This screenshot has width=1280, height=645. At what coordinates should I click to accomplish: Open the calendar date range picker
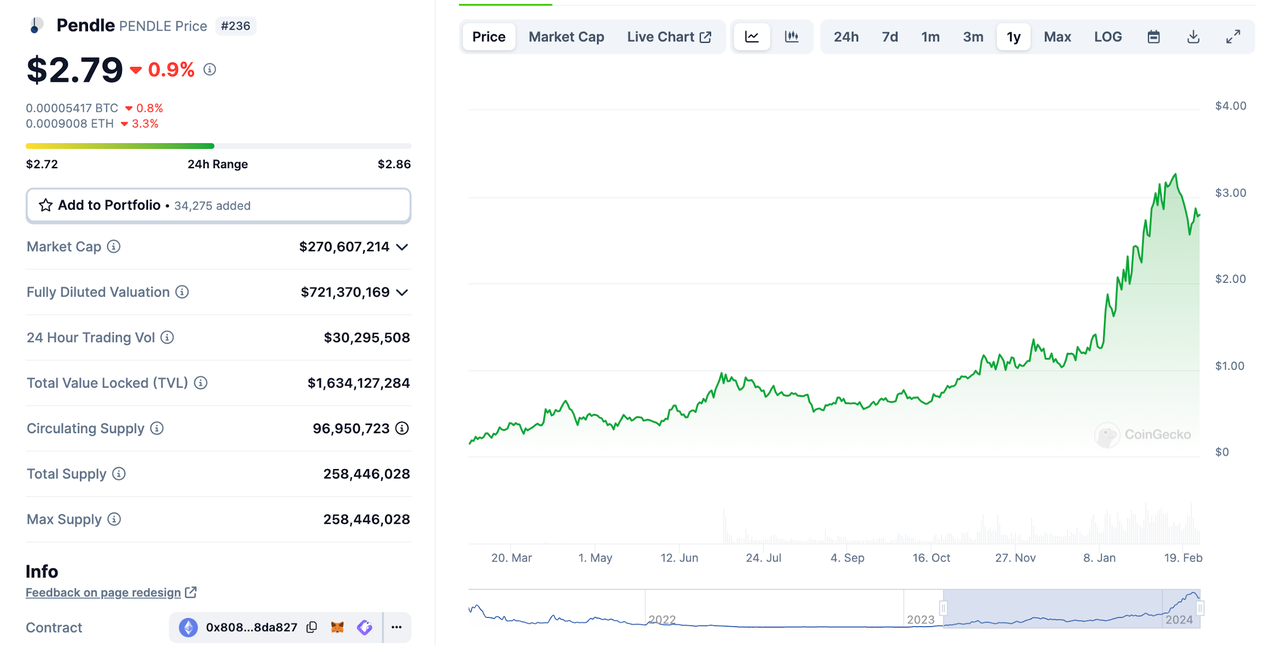pos(1153,37)
